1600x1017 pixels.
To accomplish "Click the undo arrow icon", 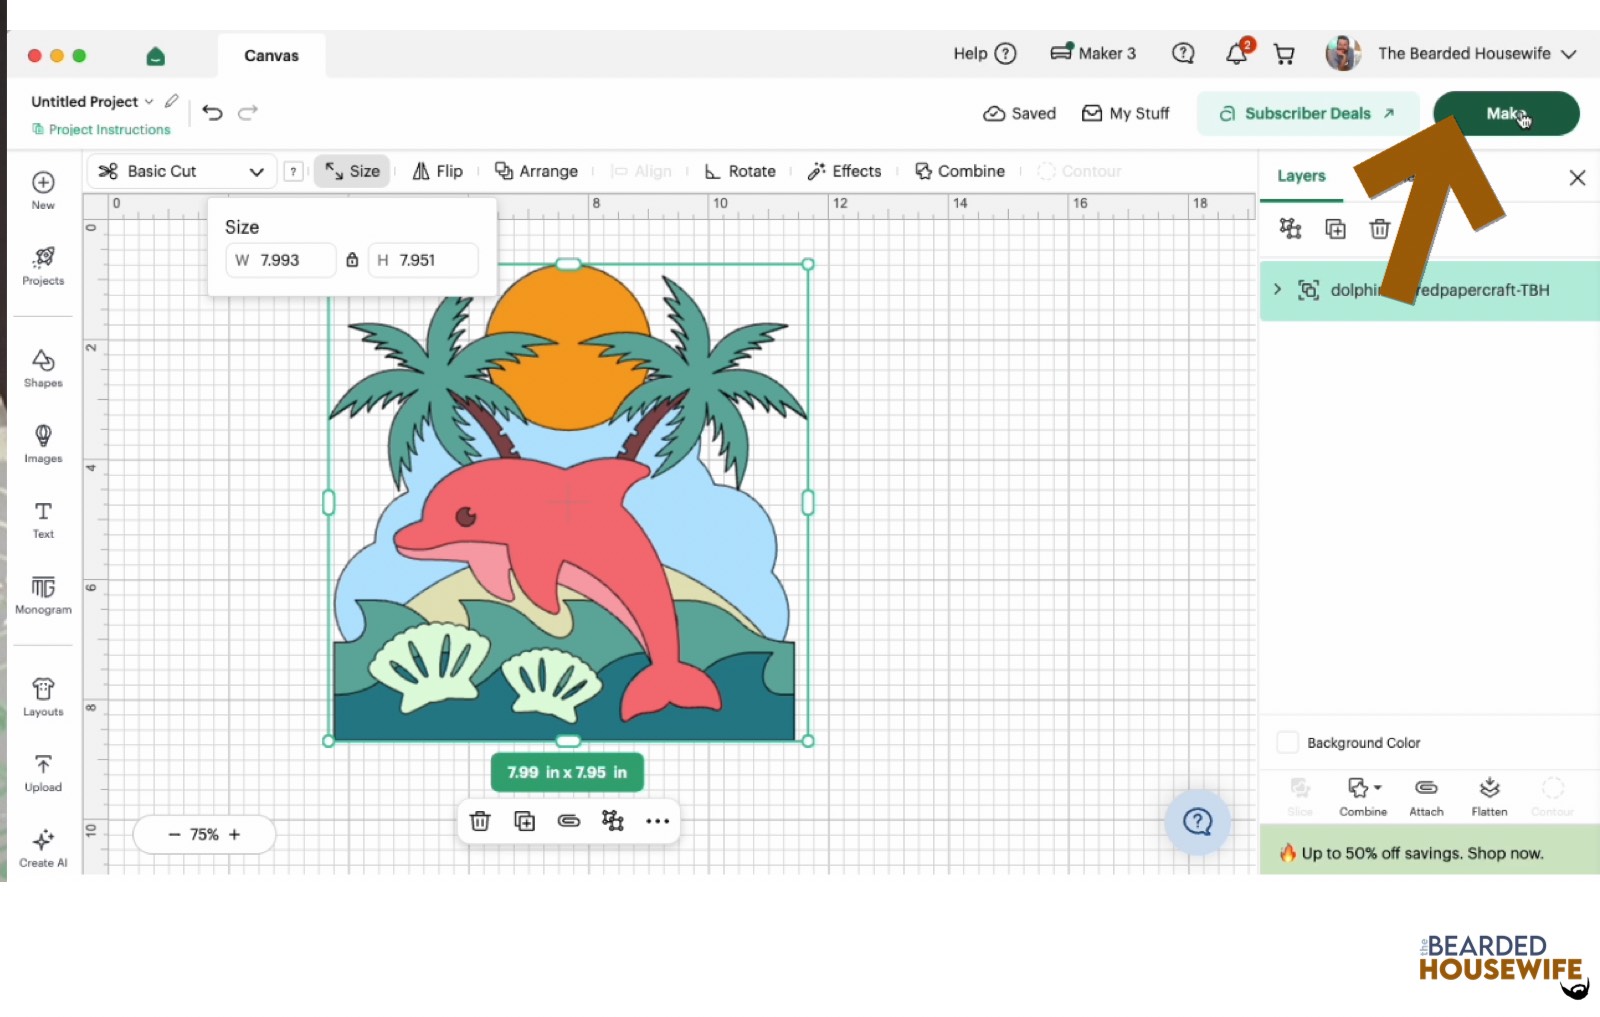I will [212, 112].
